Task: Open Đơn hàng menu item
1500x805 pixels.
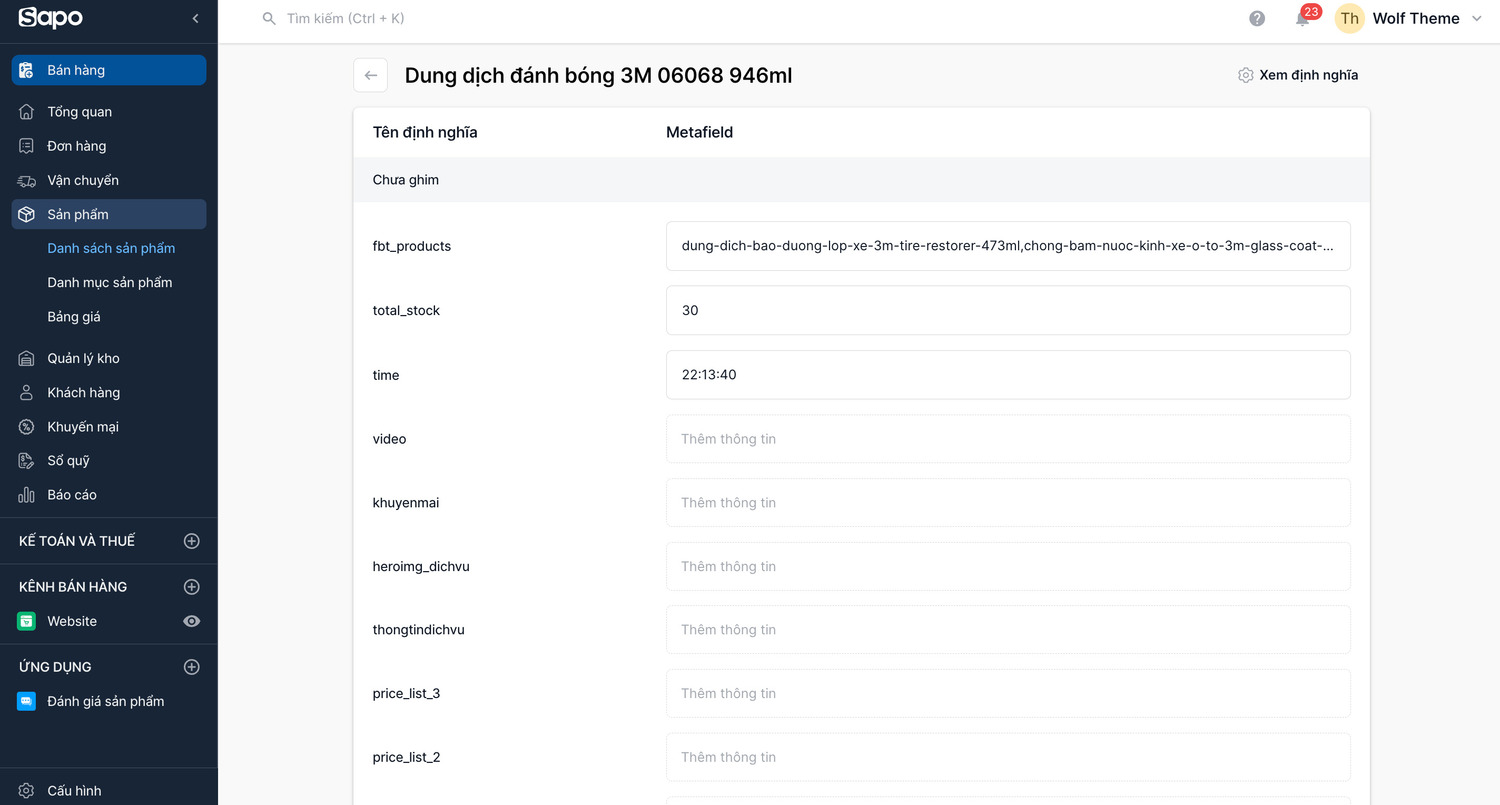Action: click(109, 146)
